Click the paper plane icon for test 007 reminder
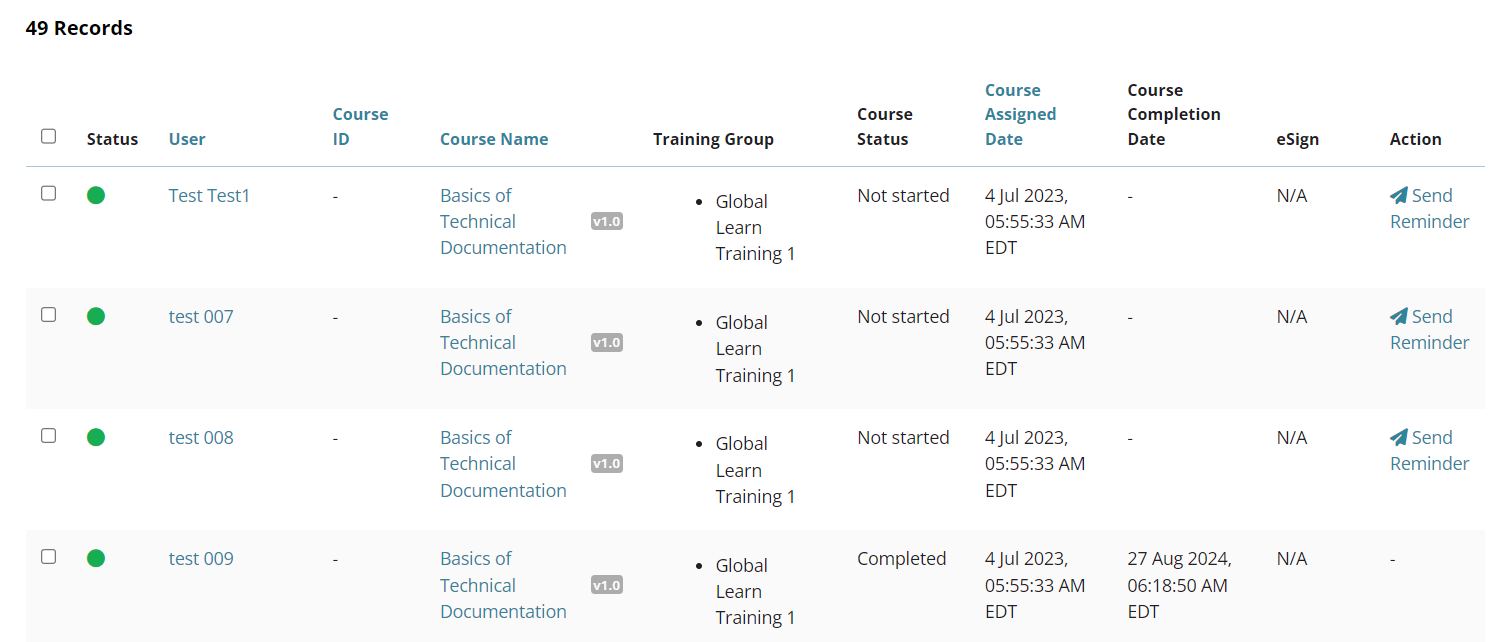Viewport: 1509px width, 642px height. (x=1399, y=316)
